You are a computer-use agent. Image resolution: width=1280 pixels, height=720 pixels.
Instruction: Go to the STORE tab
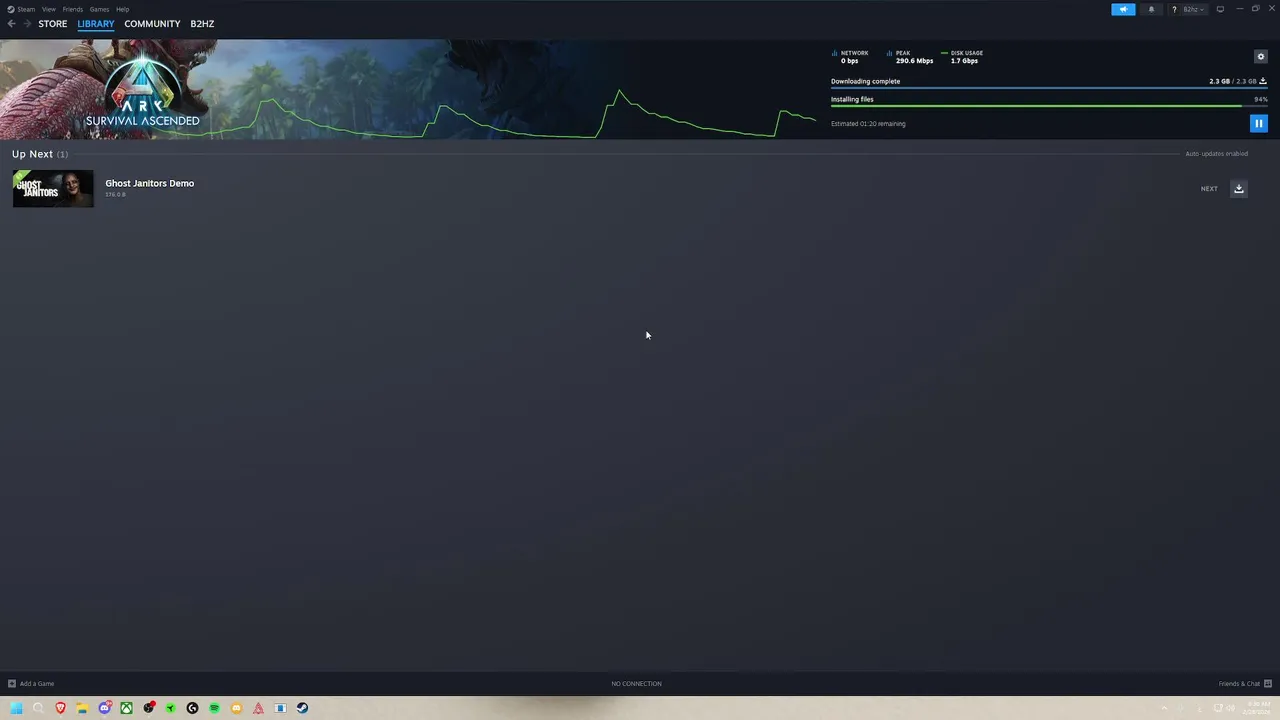(x=53, y=24)
